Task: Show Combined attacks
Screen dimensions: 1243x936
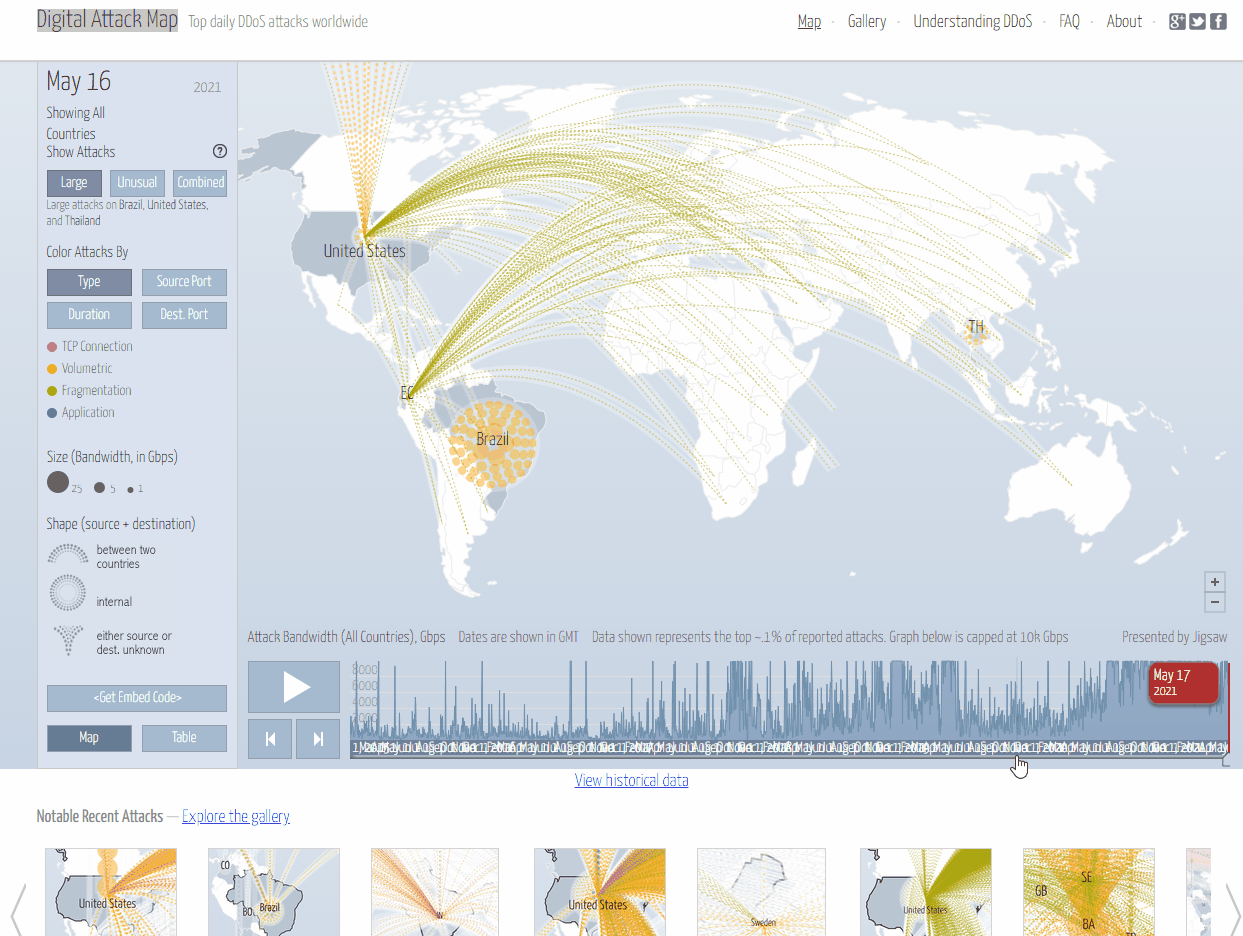Action: tap(201, 183)
